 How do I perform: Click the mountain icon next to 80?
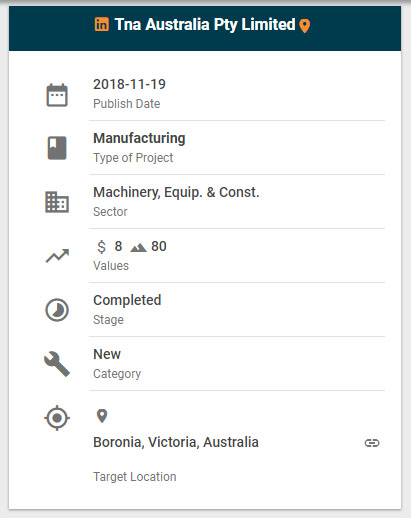point(138,248)
